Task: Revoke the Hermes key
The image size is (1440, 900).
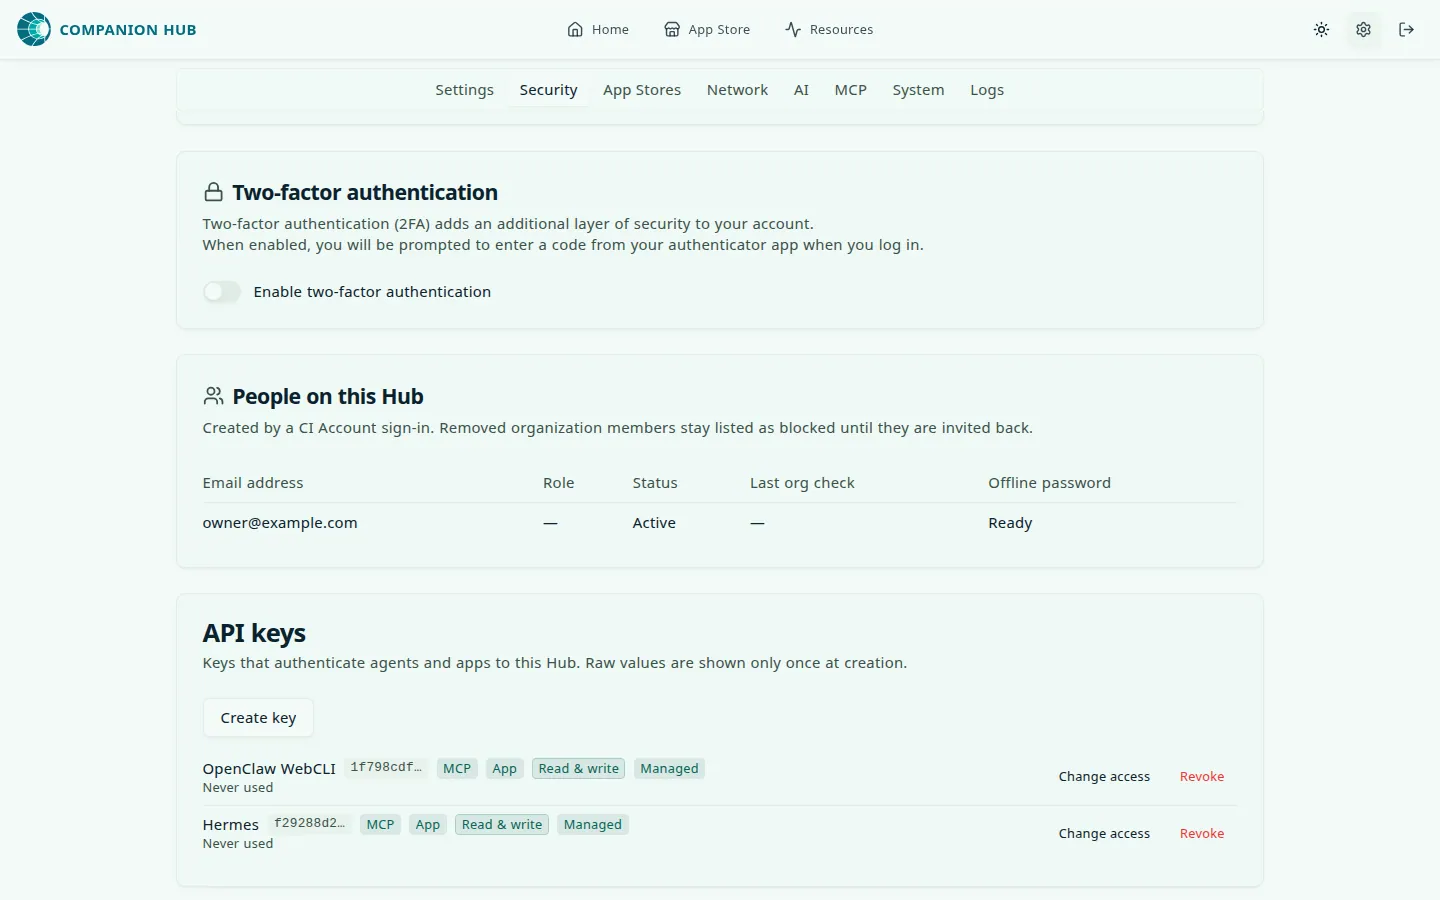Action: coord(1202,834)
